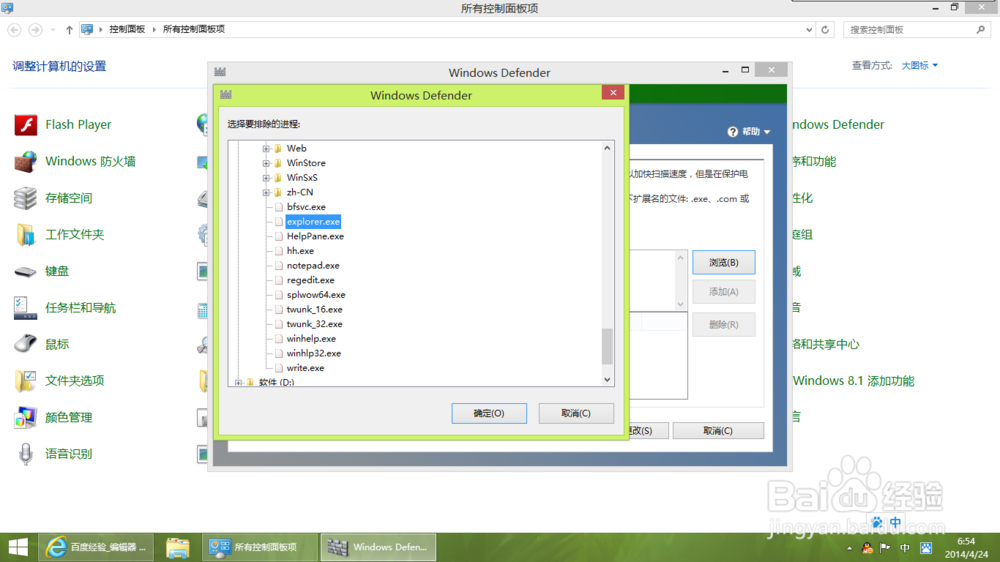This screenshot has width=1000, height=562.
Task: Click the 中 input method tray icon
Action: [905, 548]
